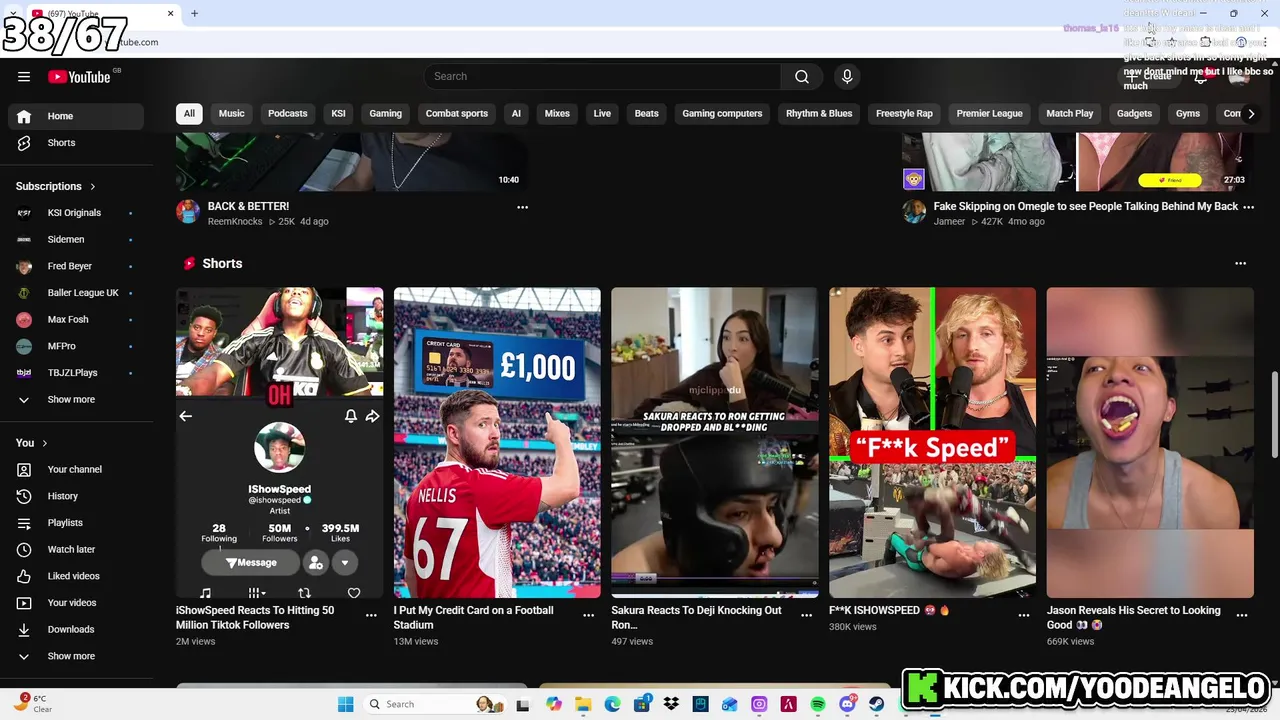Open options for Jason Reveals His Secret short

tap(1242, 616)
